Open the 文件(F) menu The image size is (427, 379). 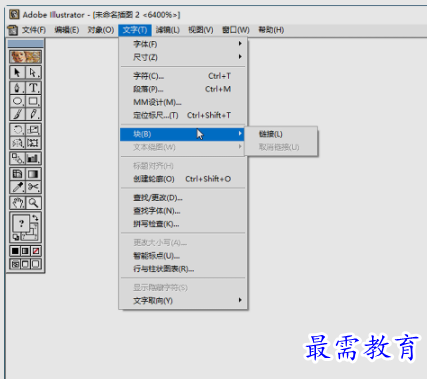(34, 30)
